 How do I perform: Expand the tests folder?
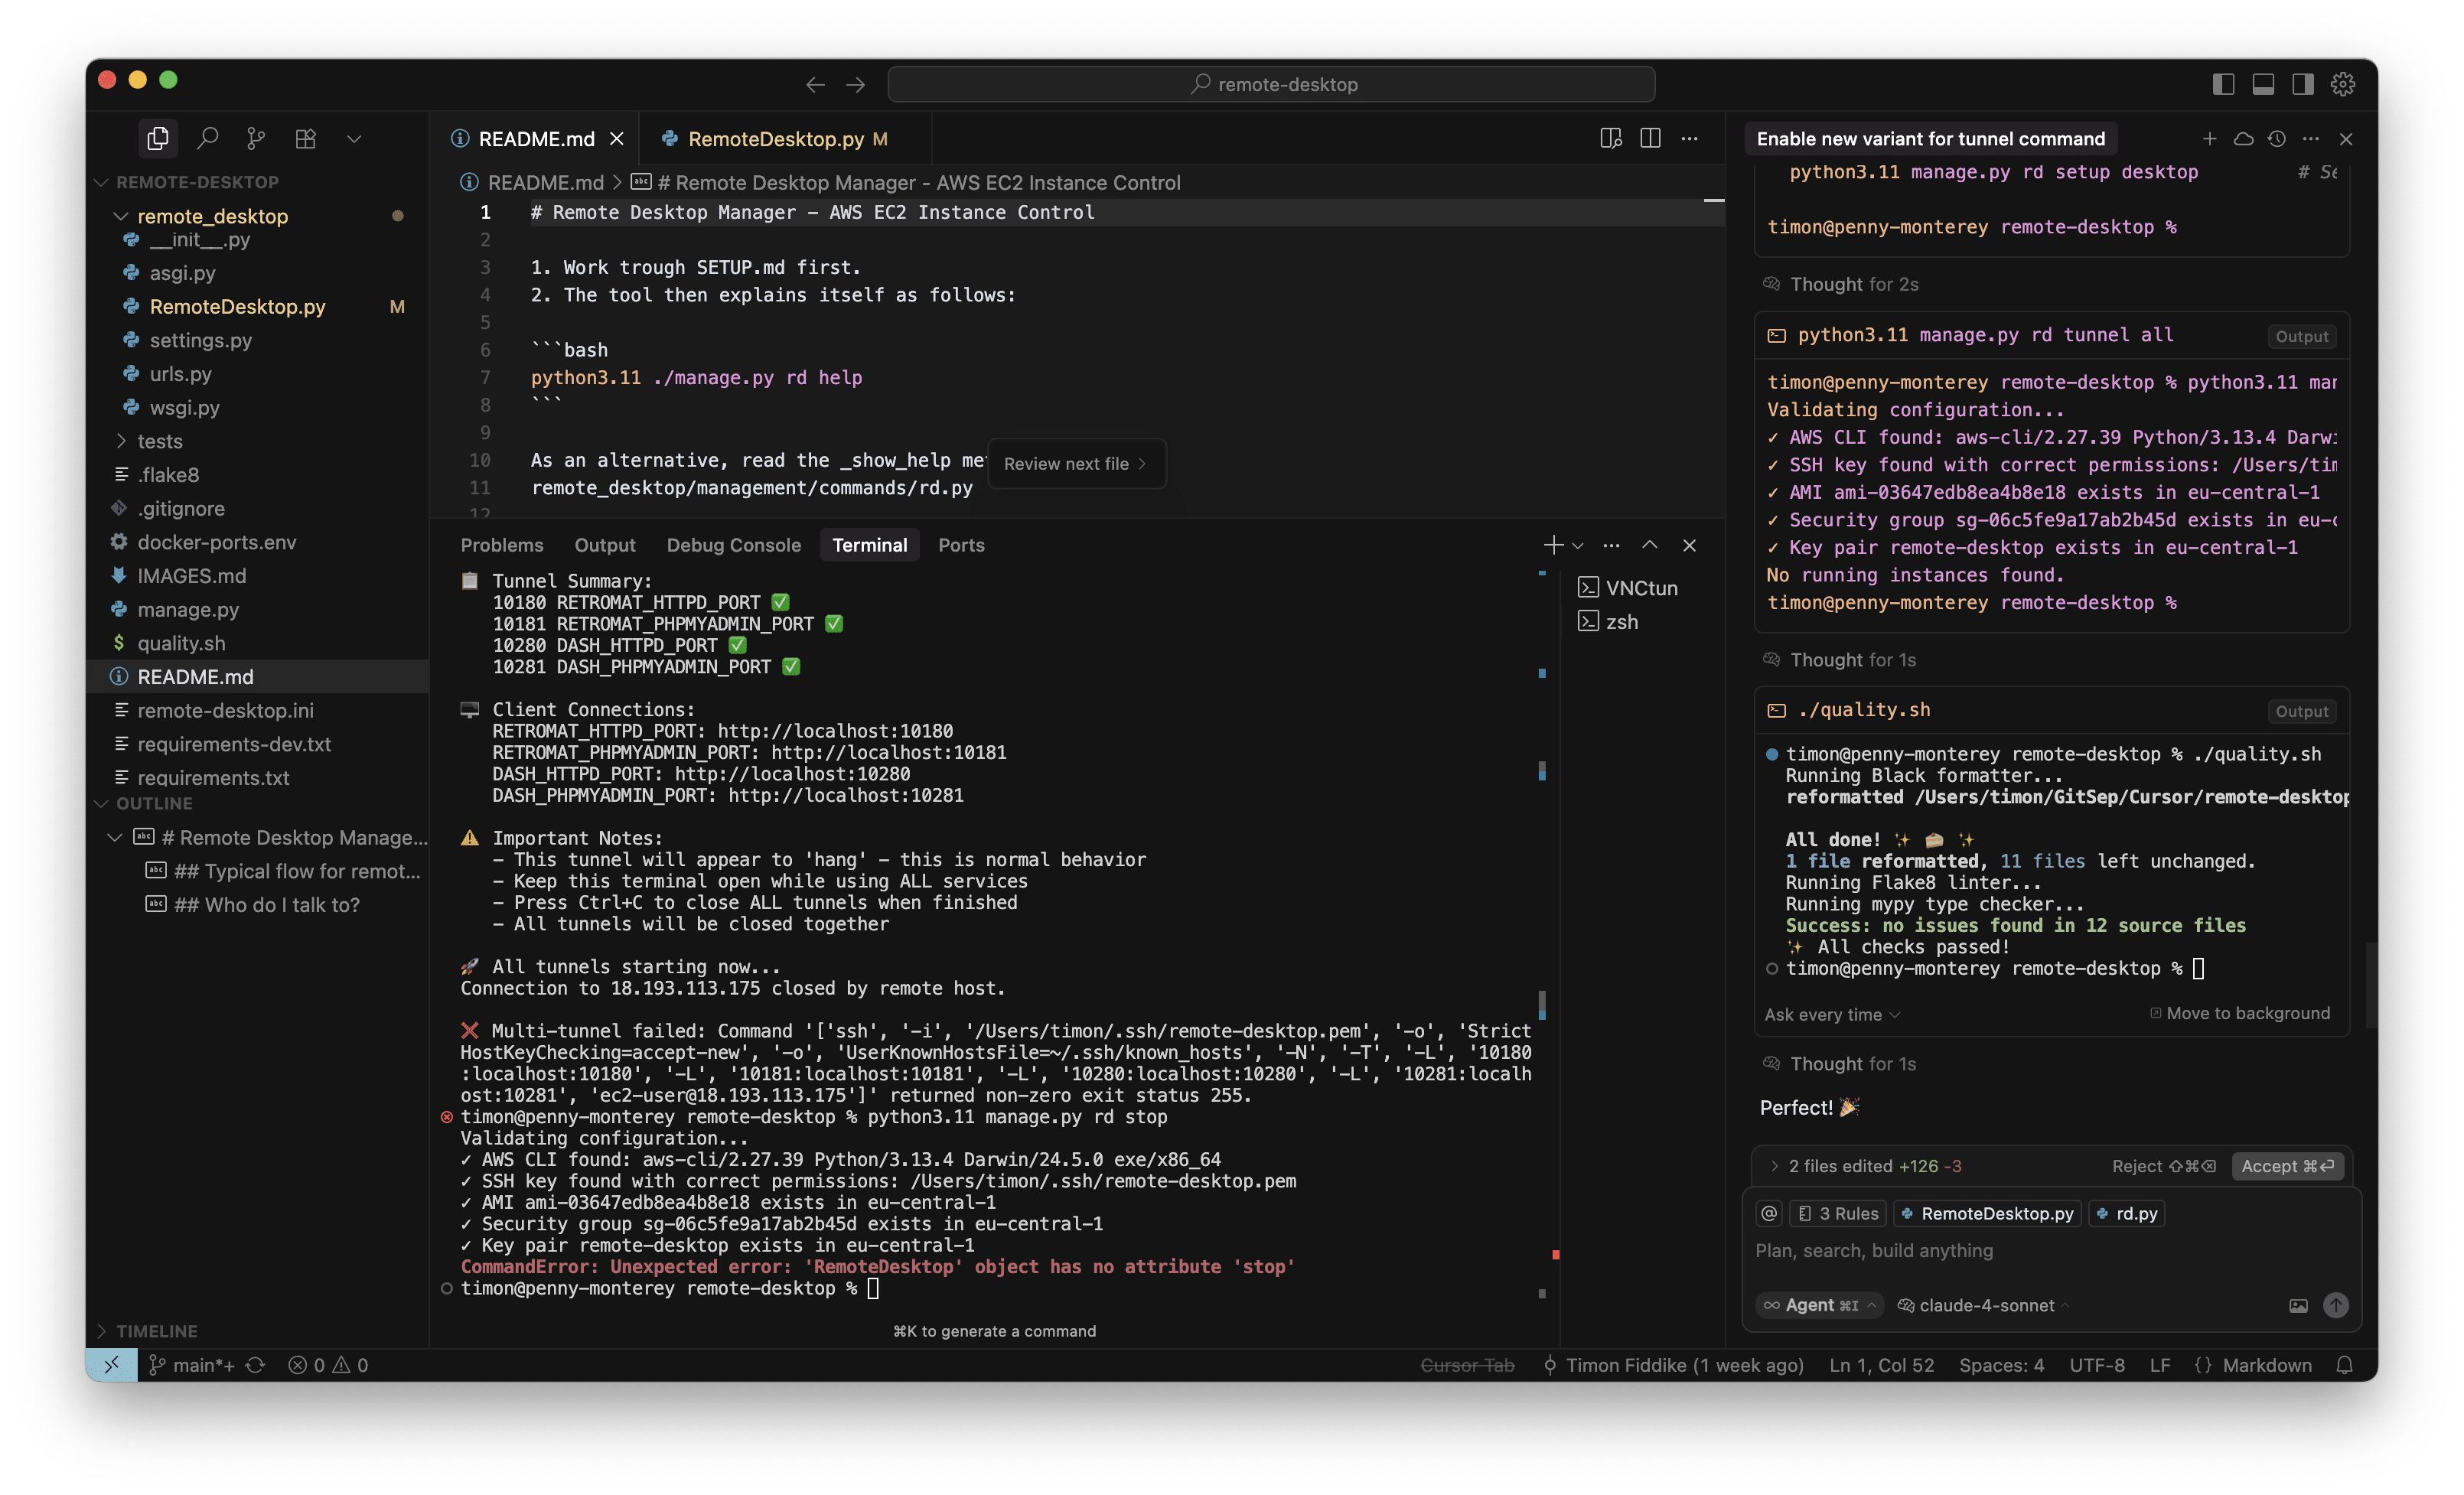[159, 441]
